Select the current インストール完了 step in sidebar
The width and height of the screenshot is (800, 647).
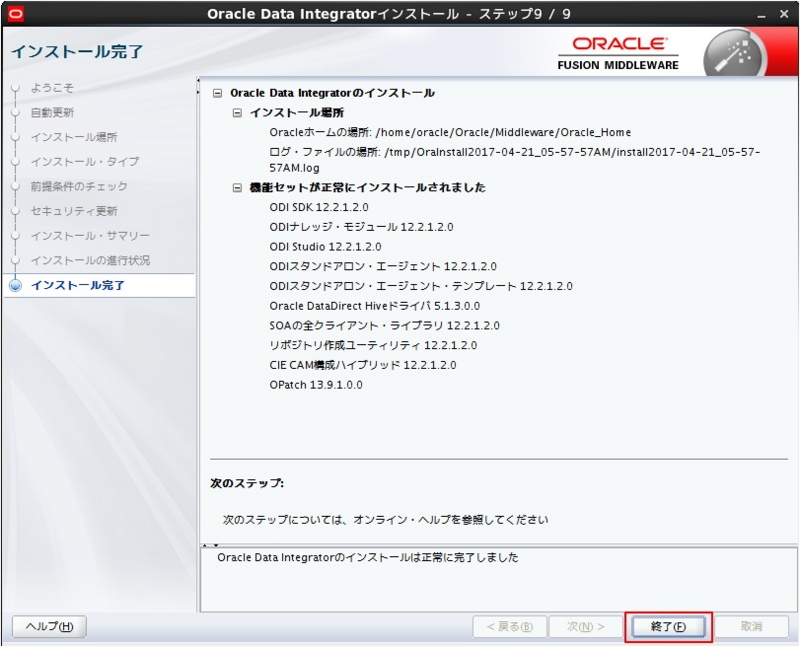click(78, 285)
